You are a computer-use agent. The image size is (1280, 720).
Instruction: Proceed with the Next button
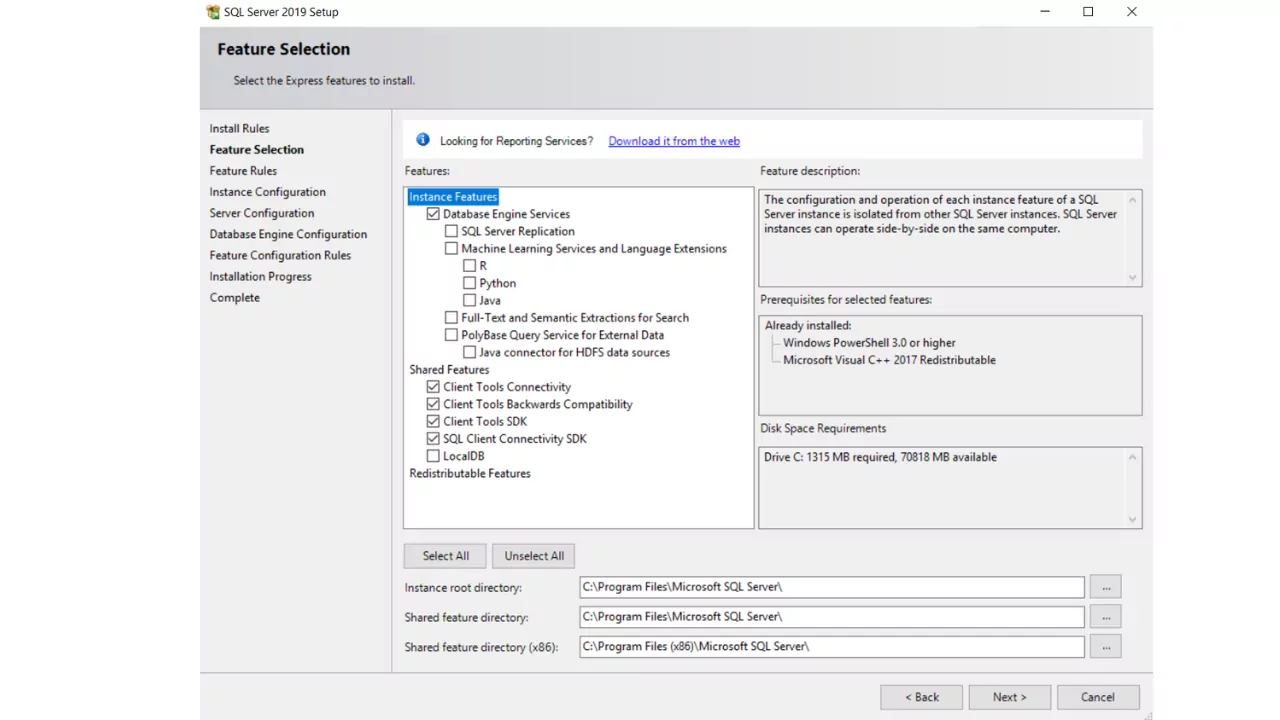[x=1010, y=697]
